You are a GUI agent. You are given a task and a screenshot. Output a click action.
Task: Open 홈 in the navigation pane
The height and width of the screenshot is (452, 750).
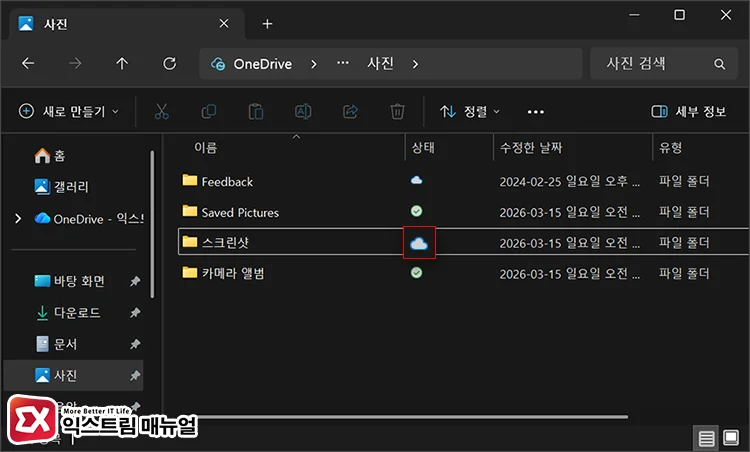pyautogui.click(x=50, y=155)
